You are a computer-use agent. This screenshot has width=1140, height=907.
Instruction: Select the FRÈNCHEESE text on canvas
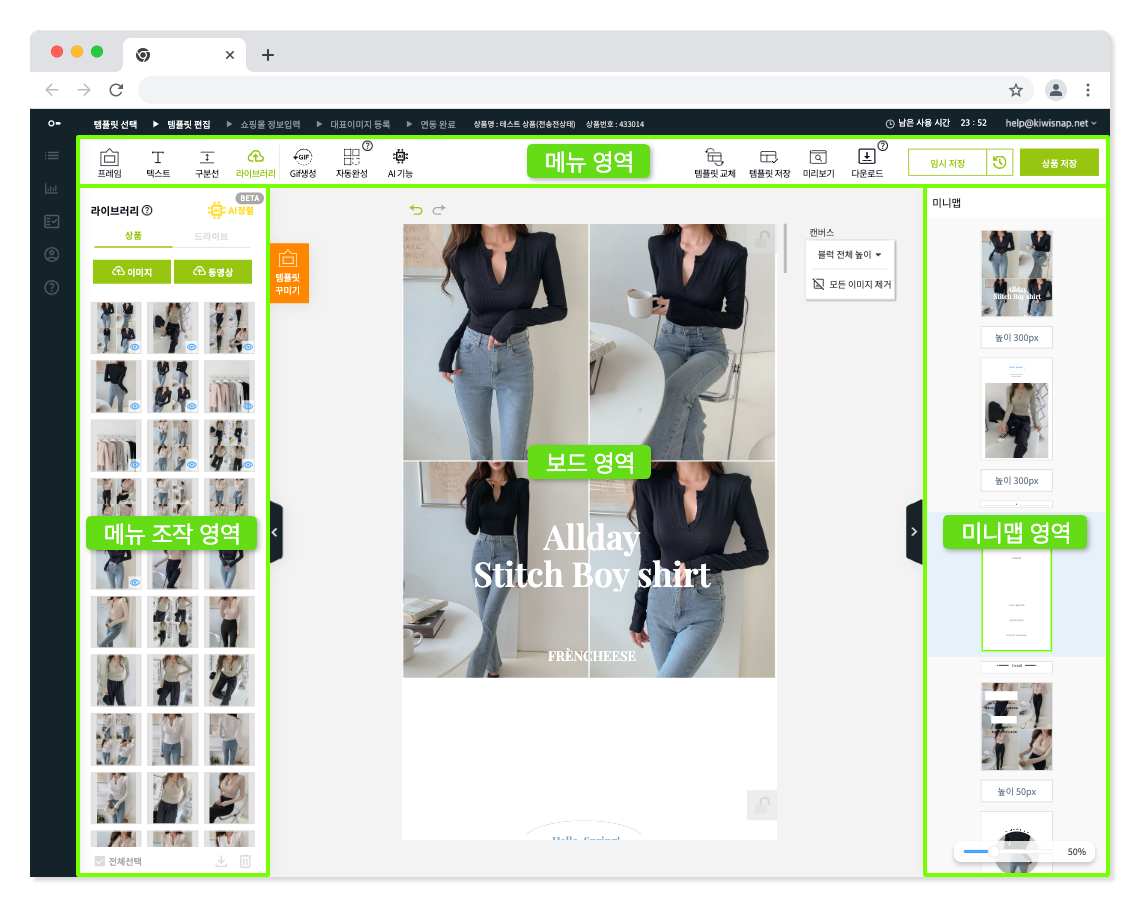(x=592, y=656)
